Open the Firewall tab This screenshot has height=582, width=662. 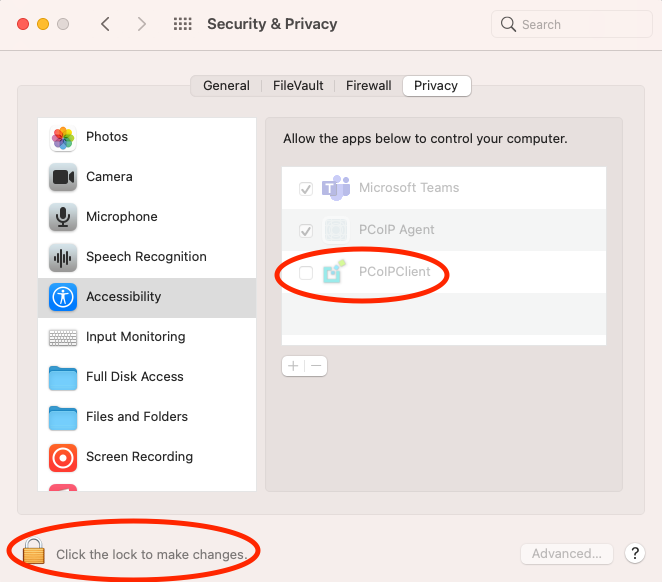pyautogui.click(x=369, y=86)
